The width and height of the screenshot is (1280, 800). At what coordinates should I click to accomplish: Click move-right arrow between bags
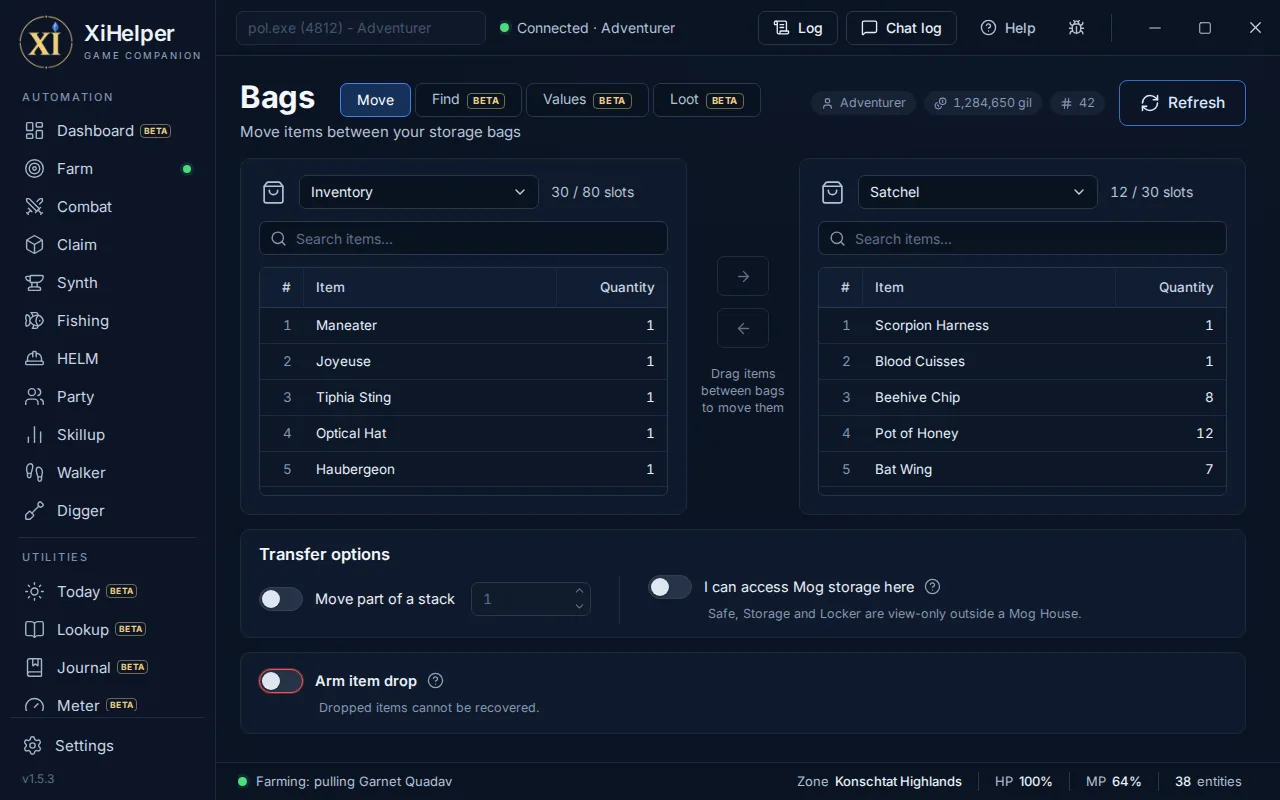pyautogui.click(x=743, y=276)
